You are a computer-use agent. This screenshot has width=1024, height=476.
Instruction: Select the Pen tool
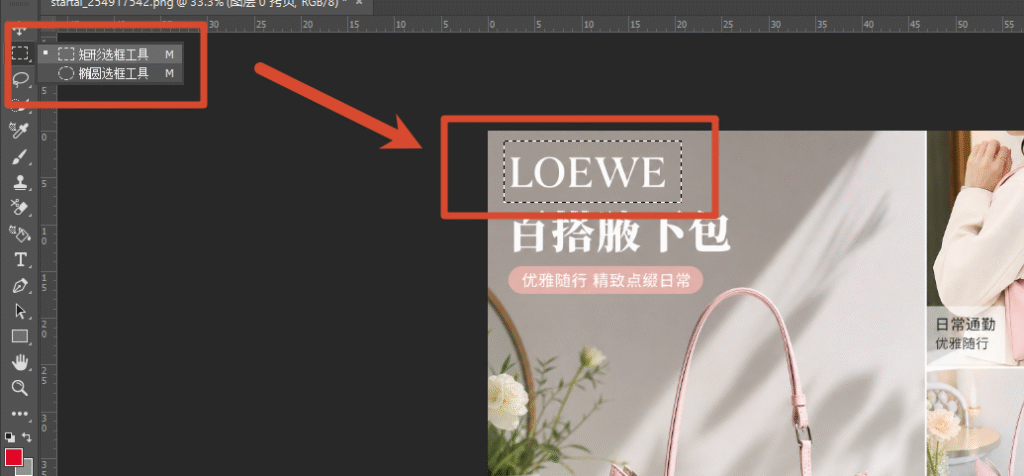tap(20, 285)
